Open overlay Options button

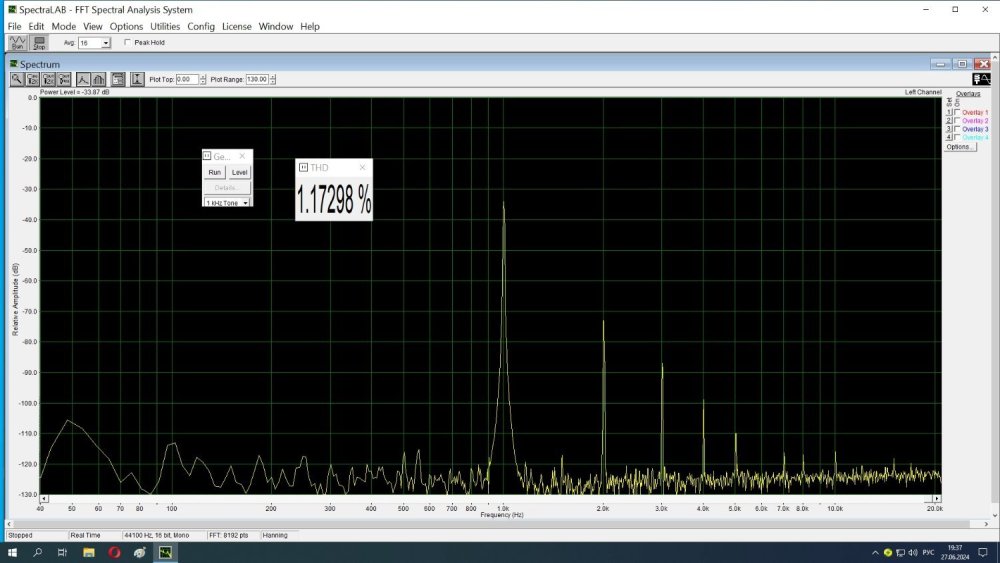pyautogui.click(x=959, y=146)
